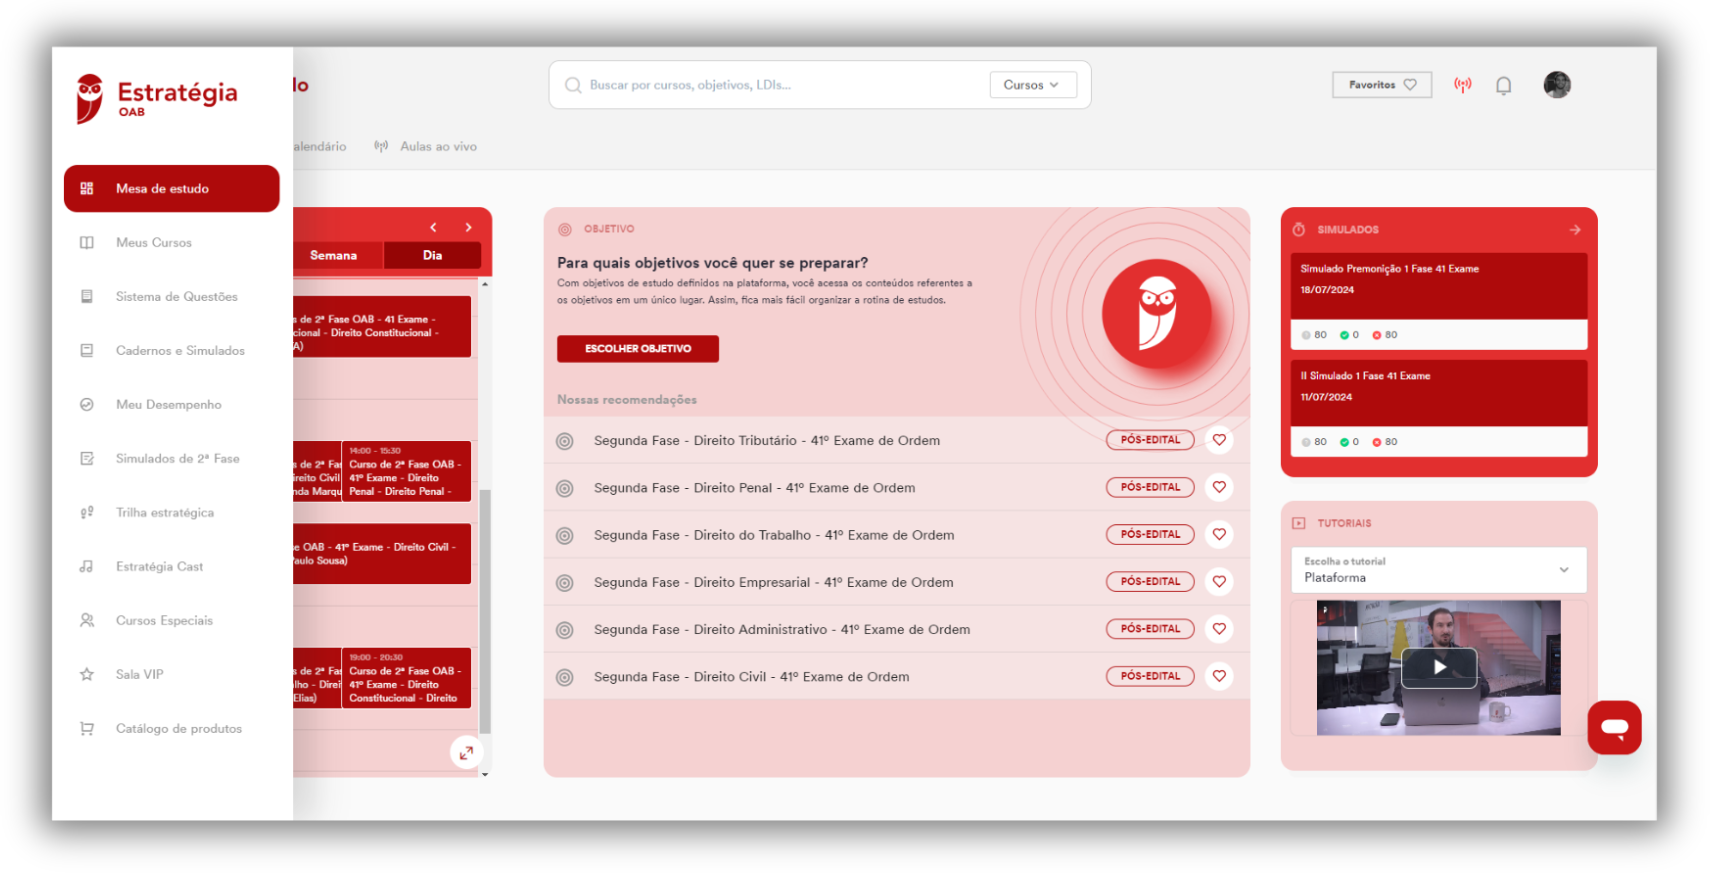Favorite the Direito Penal objective
The width and height of the screenshot is (1721, 875).
(1219, 487)
